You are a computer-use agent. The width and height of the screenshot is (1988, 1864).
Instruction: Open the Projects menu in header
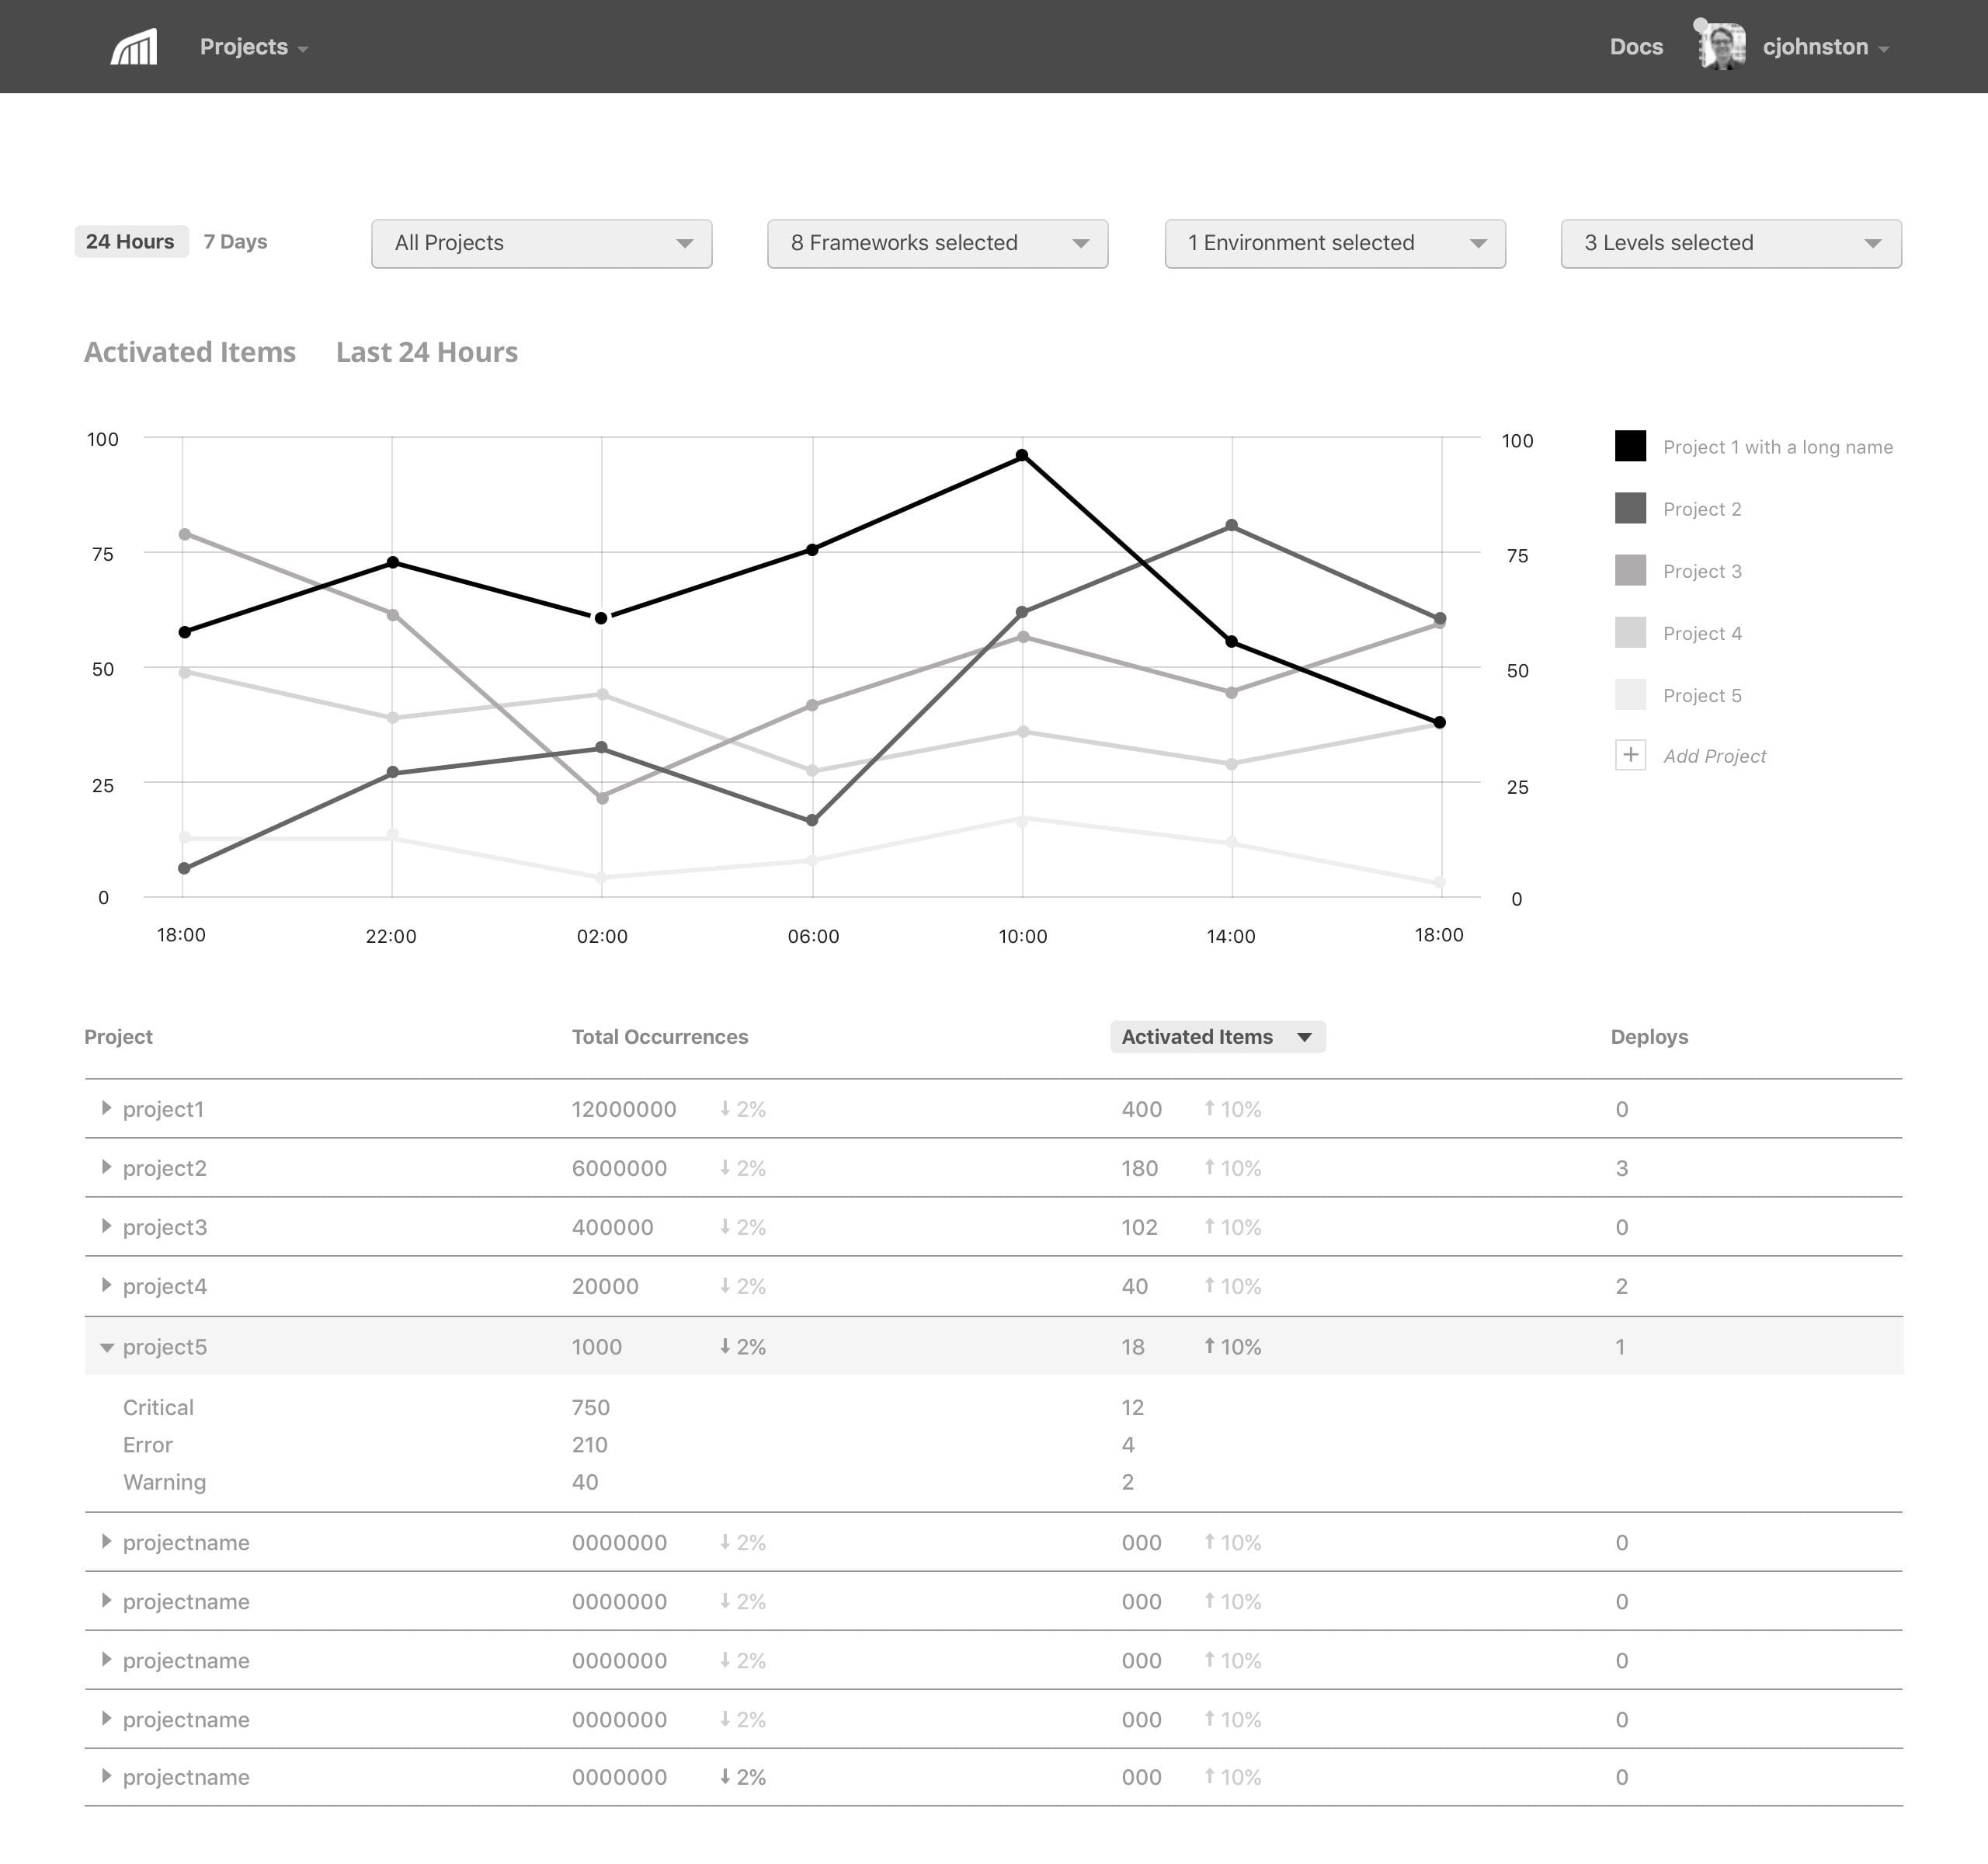254,47
